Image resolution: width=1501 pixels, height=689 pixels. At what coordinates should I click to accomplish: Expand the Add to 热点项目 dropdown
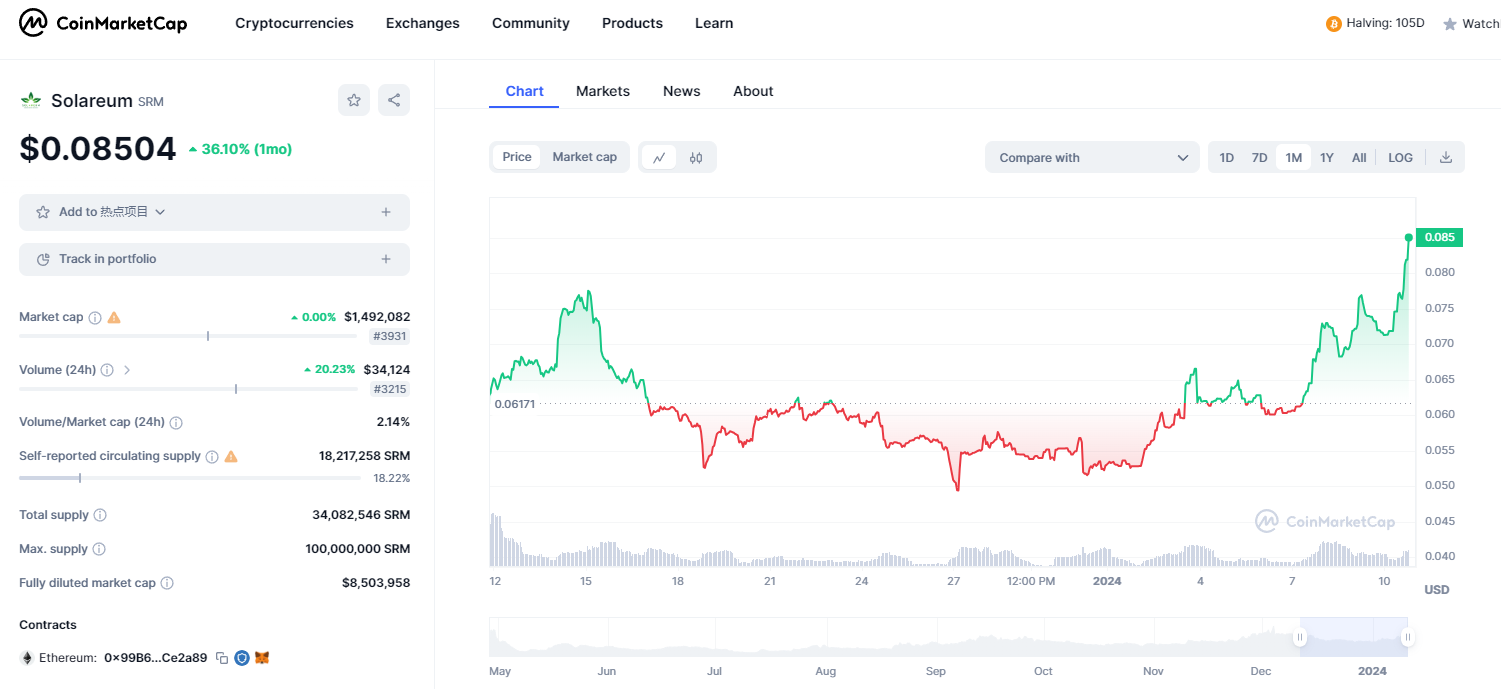point(160,212)
